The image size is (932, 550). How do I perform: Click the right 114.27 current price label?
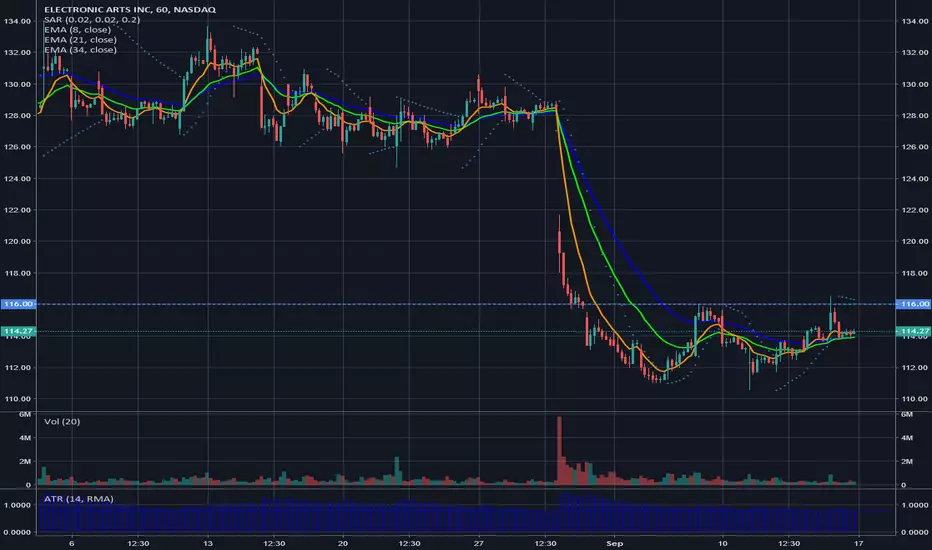coord(914,331)
